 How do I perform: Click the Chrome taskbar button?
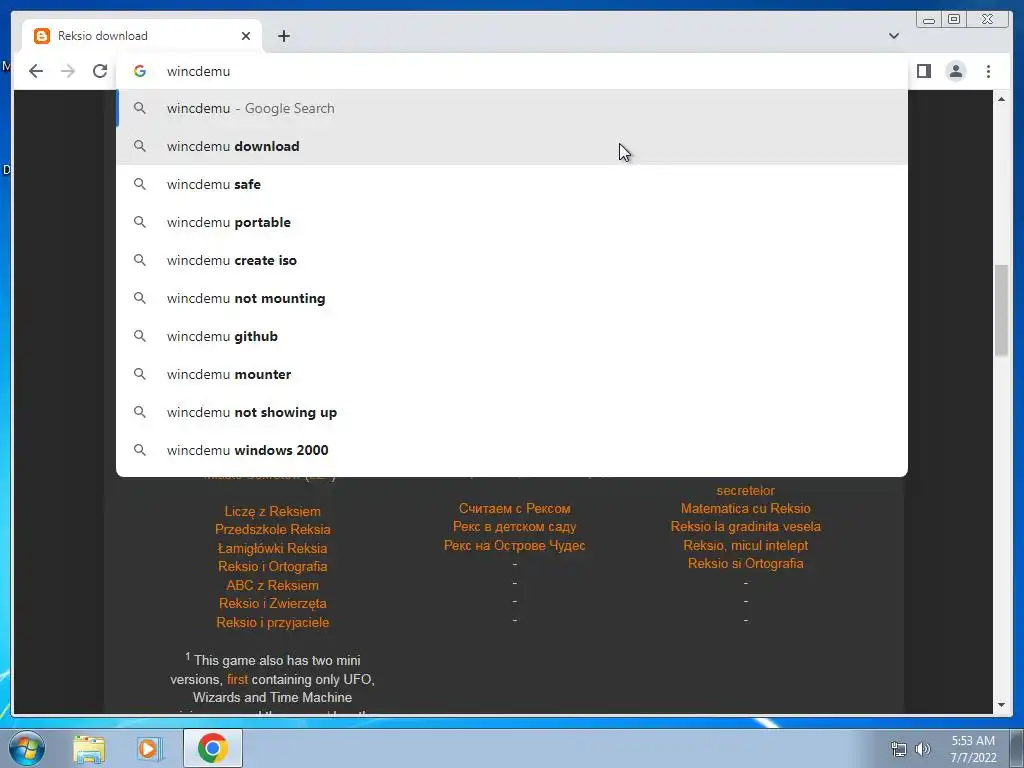pyautogui.click(x=213, y=748)
